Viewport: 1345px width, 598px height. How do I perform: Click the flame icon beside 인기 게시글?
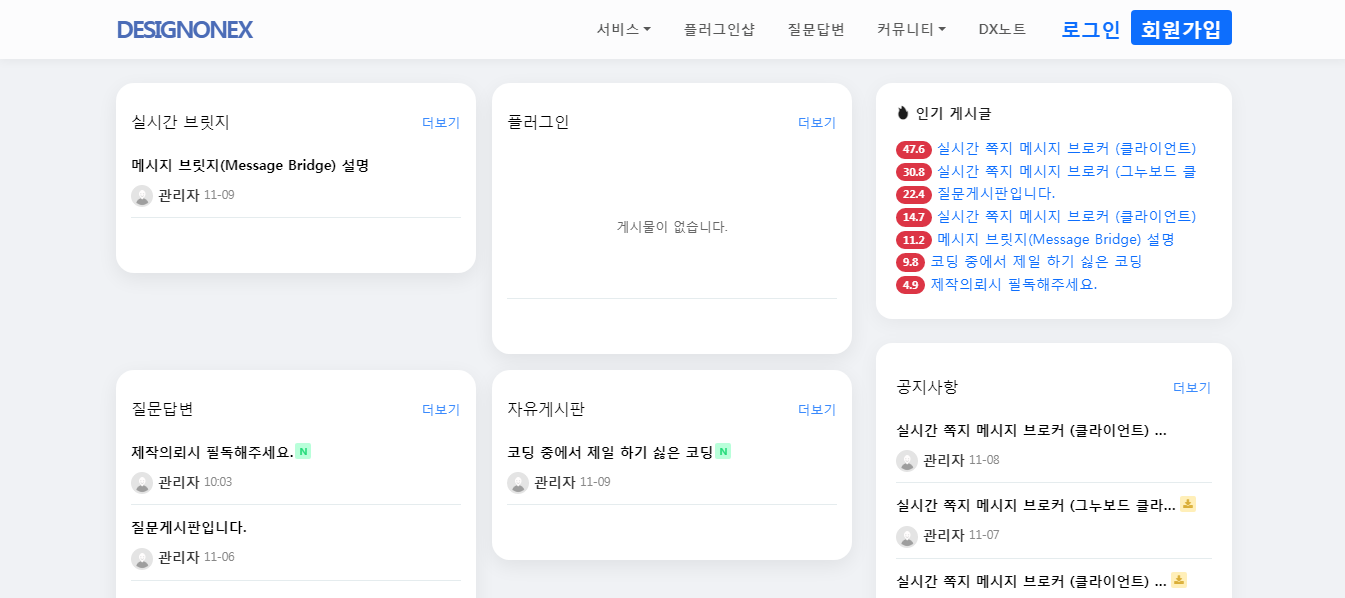(903, 113)
